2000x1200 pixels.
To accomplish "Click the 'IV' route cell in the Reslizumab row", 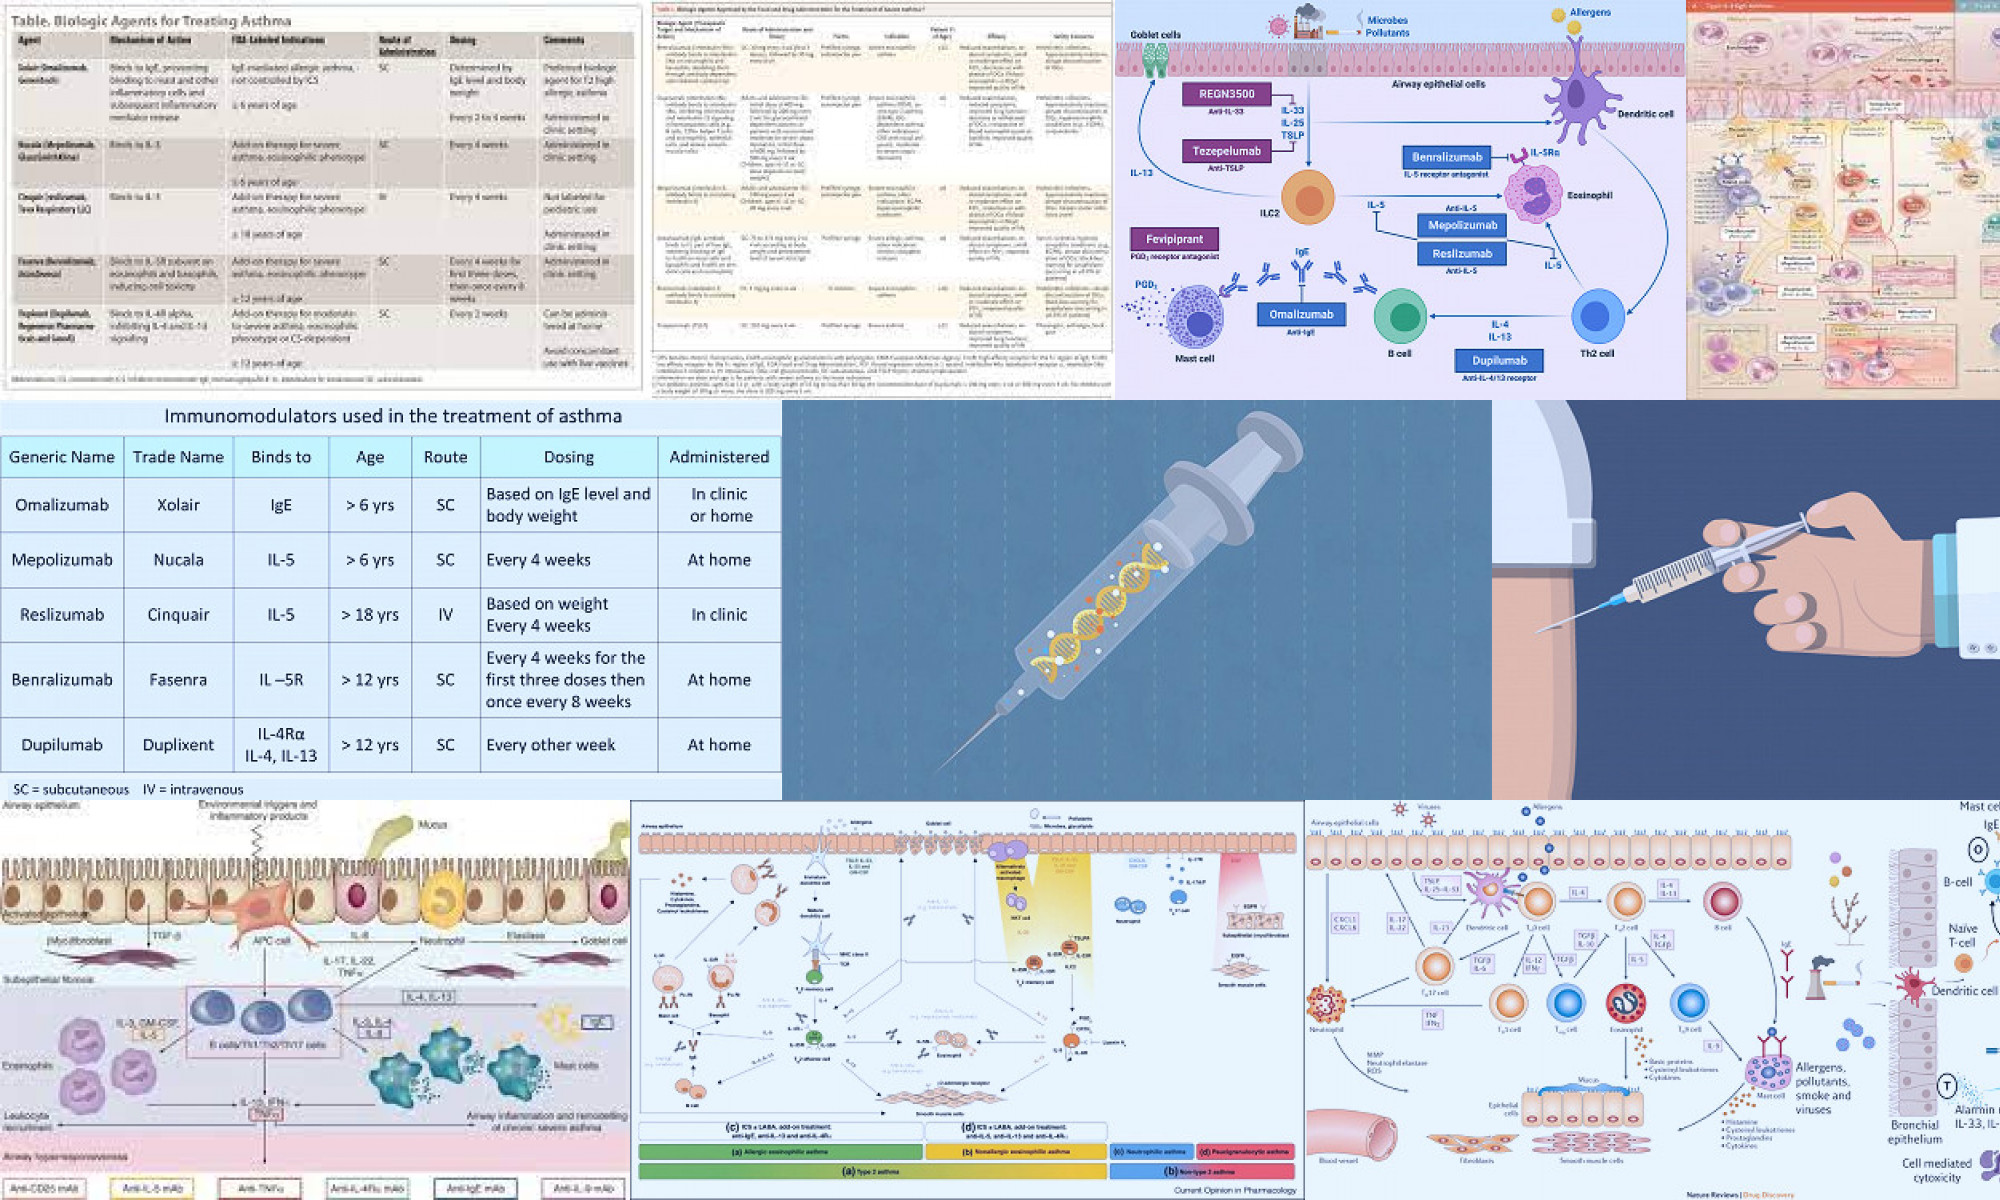I will tap(445, 615).
